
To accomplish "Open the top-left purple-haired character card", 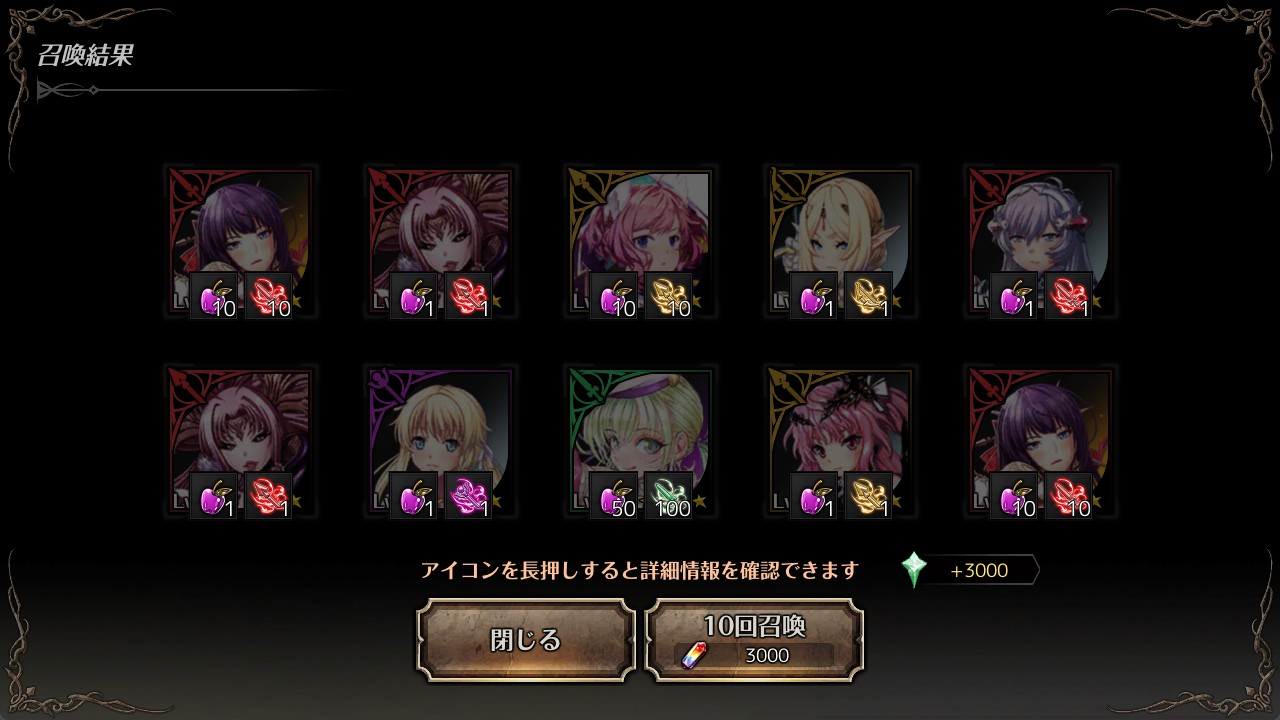I will tap(240, 241).
